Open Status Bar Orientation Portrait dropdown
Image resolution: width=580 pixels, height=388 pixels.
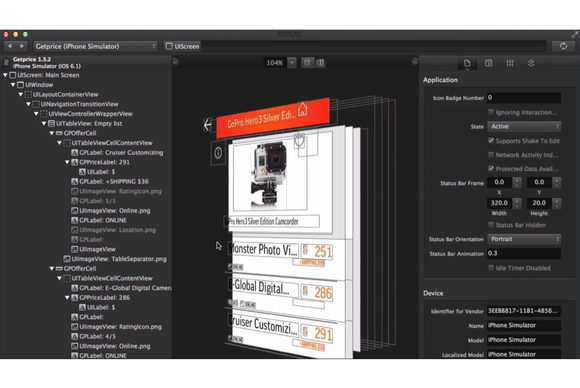[x=524, y=239]
